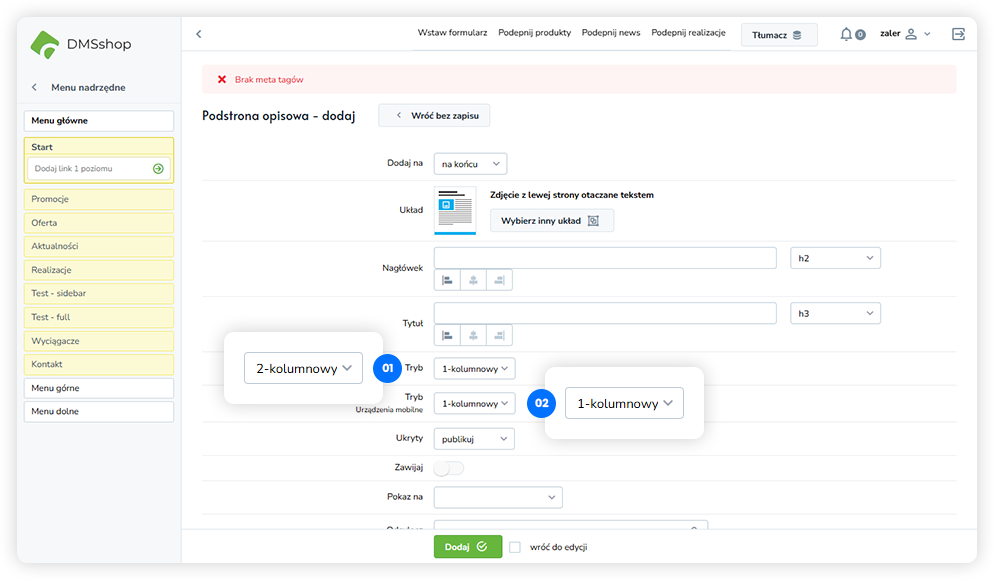Align Tytuł text to the right
Screen dimensions: 994x580
click(499, 335)
